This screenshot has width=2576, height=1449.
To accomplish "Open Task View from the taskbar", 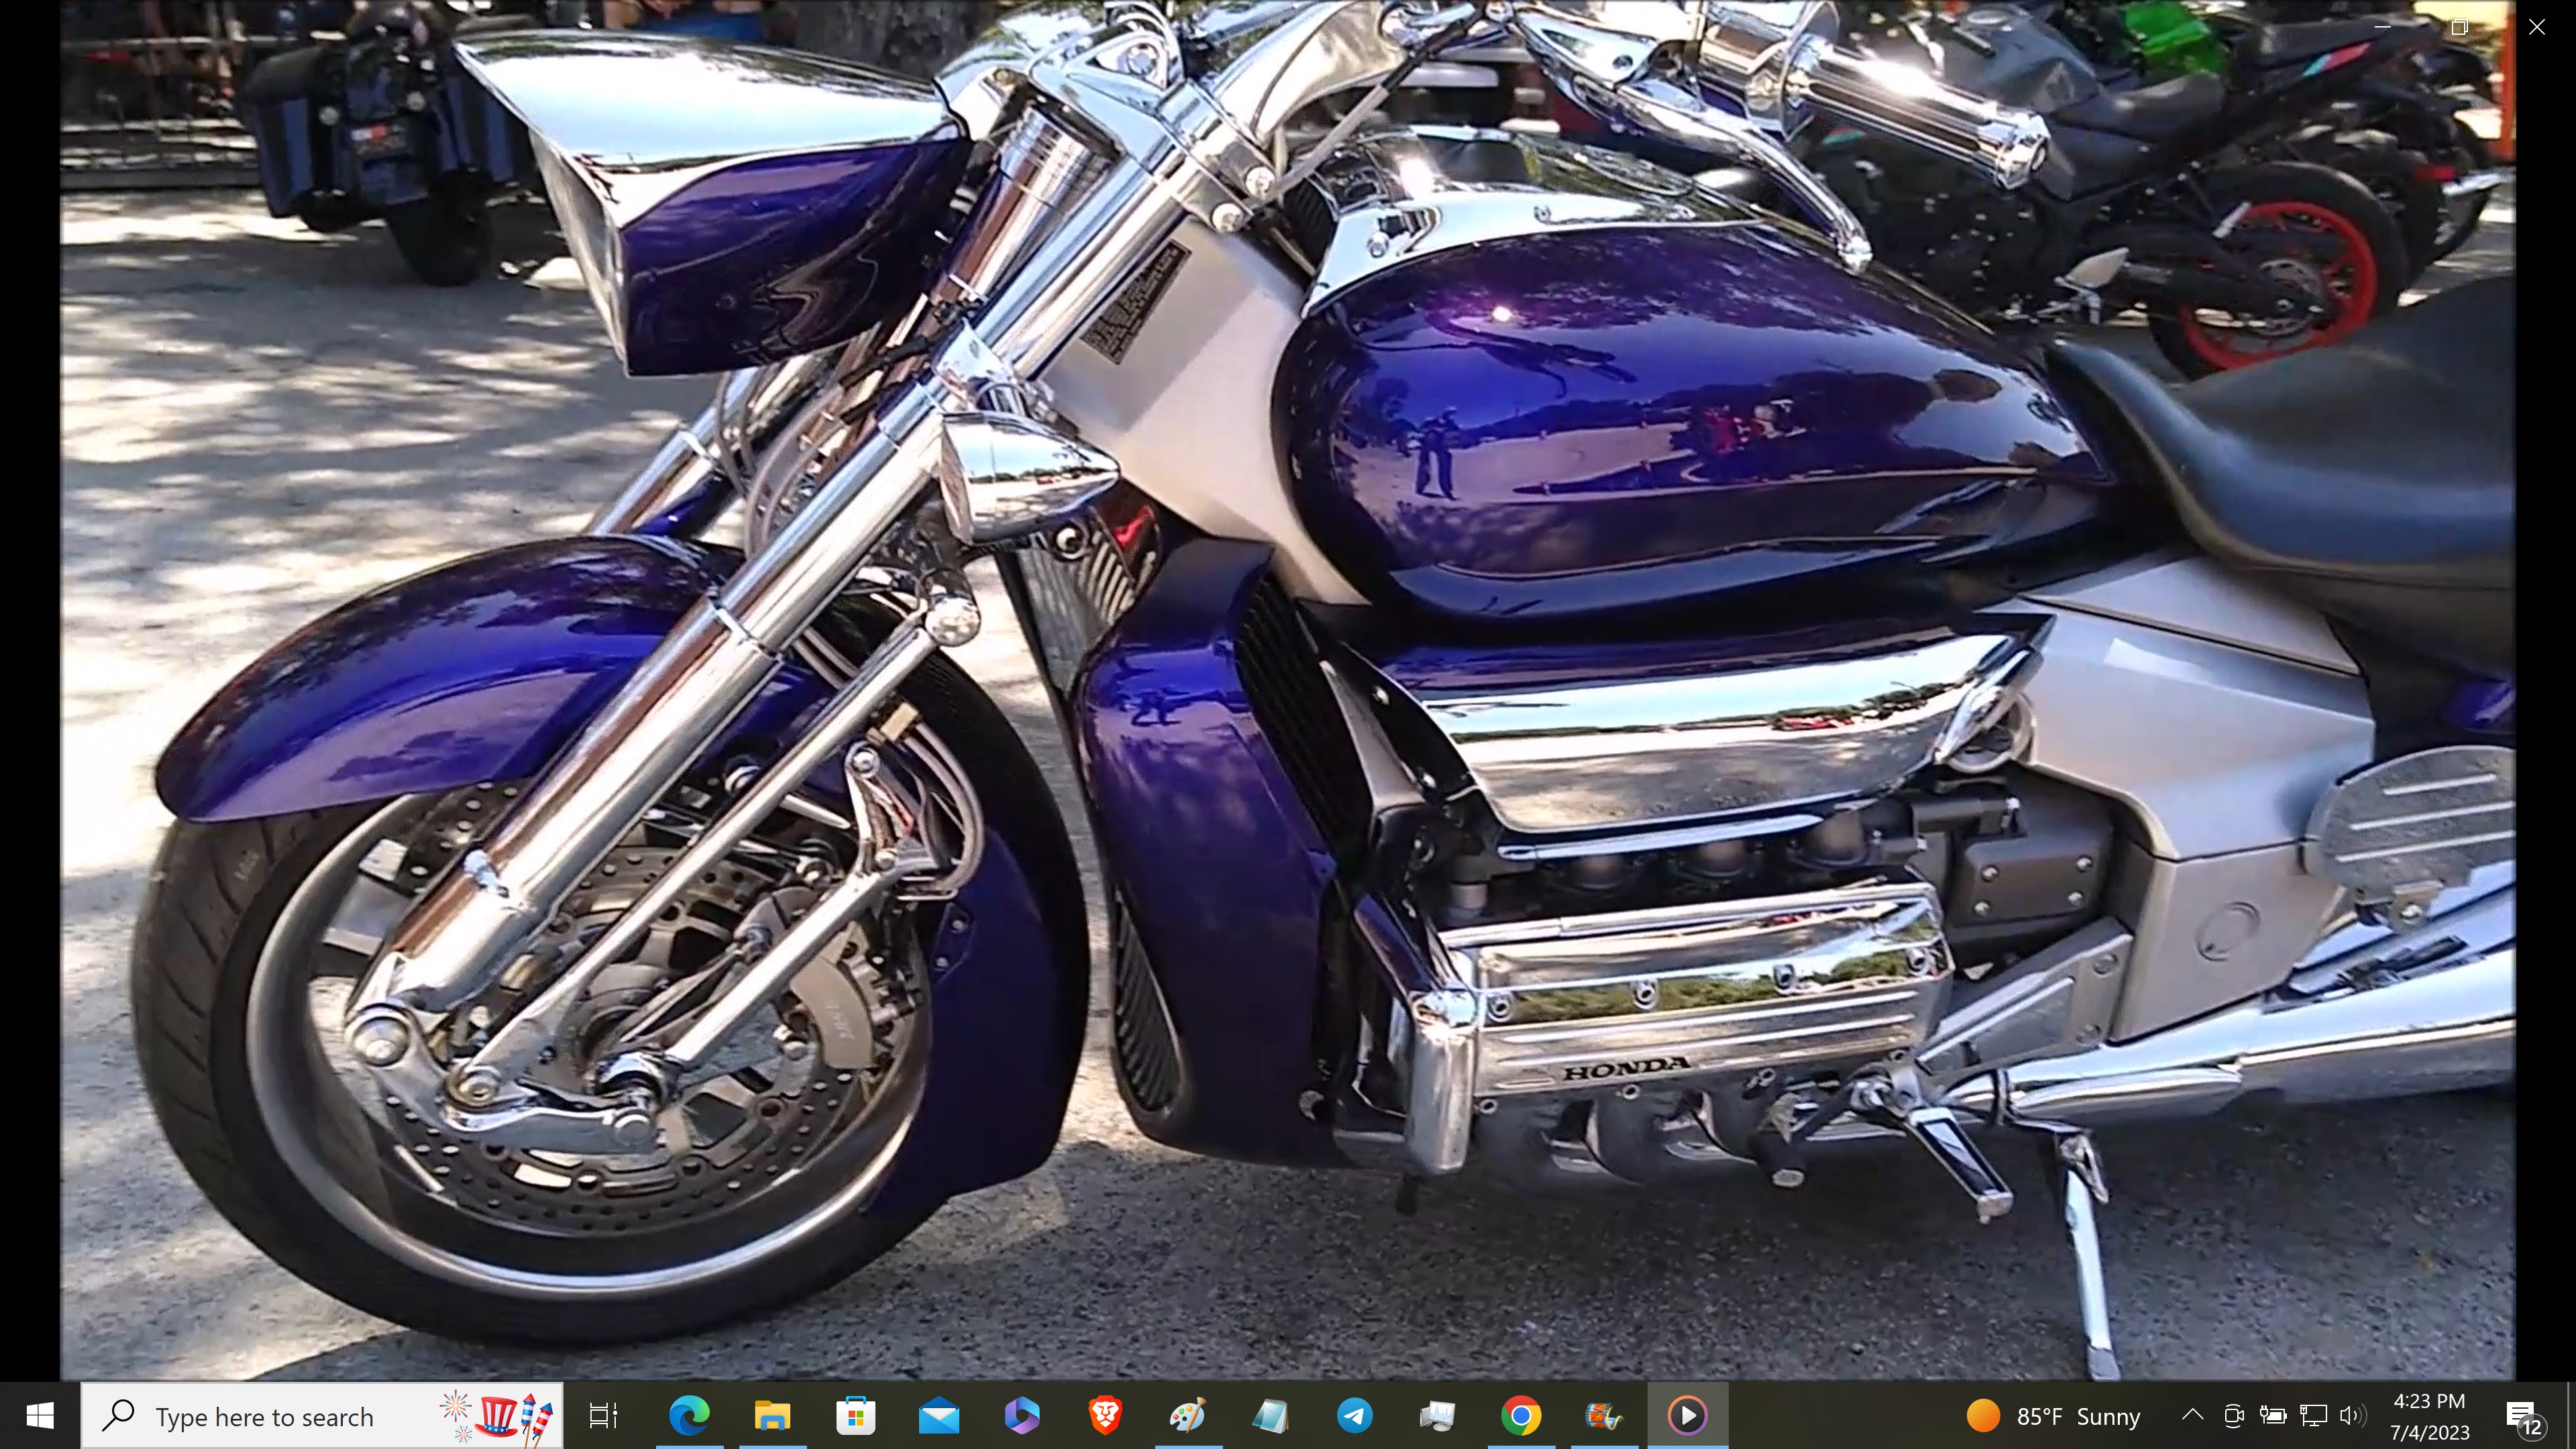I will (x=604, y=1415).
